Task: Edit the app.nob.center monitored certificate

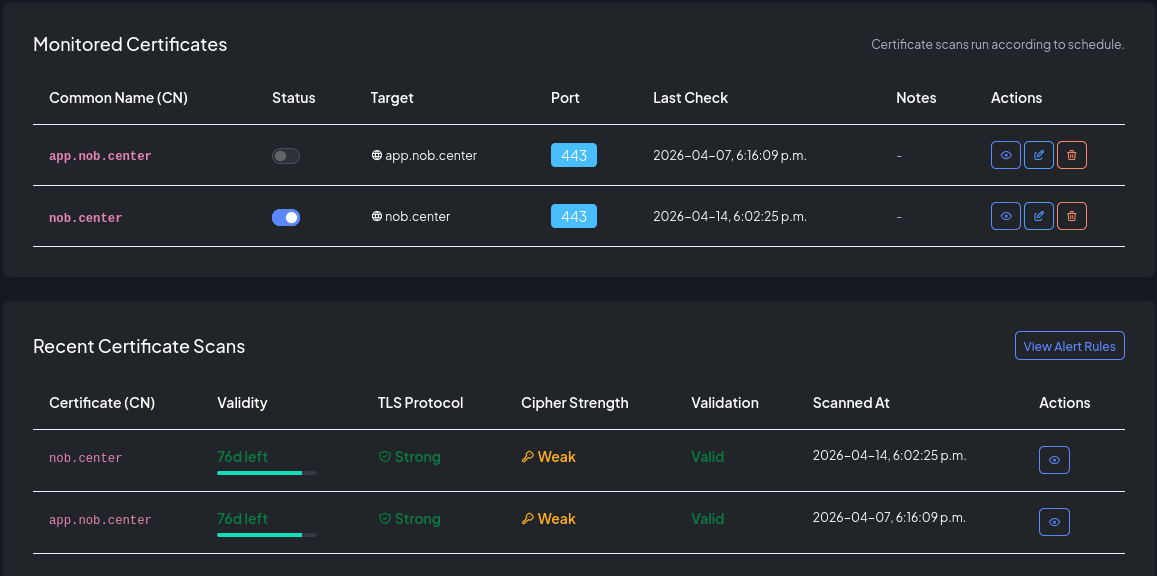Action: point(1039,156)
